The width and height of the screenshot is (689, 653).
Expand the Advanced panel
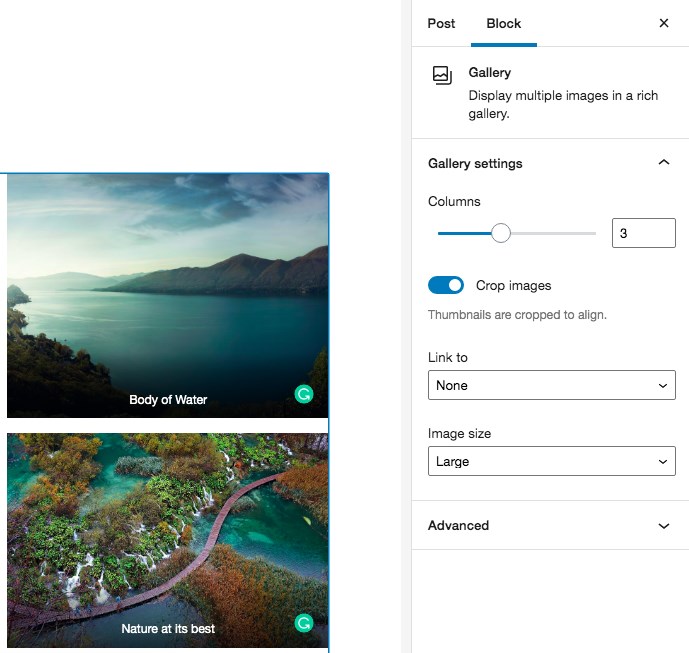click(664, 526)
